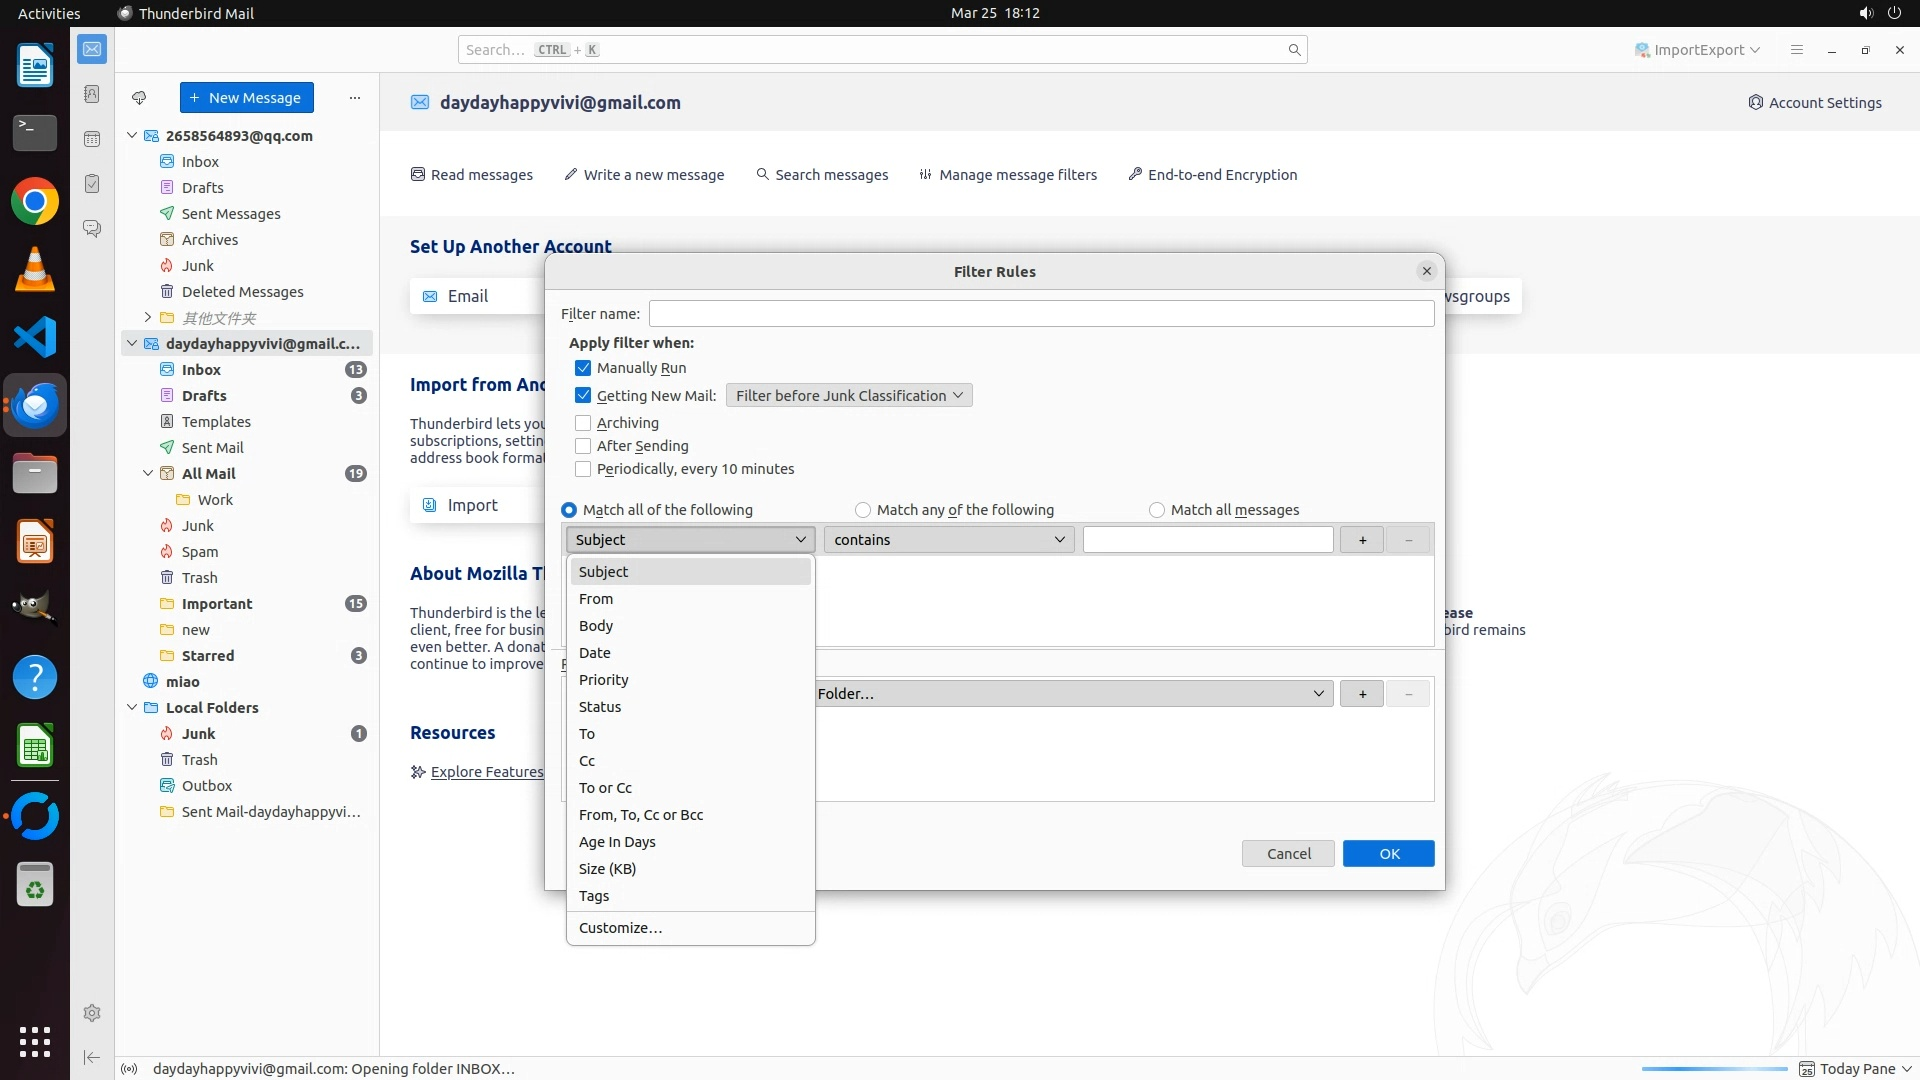Click the New Message button

point(246,98)
